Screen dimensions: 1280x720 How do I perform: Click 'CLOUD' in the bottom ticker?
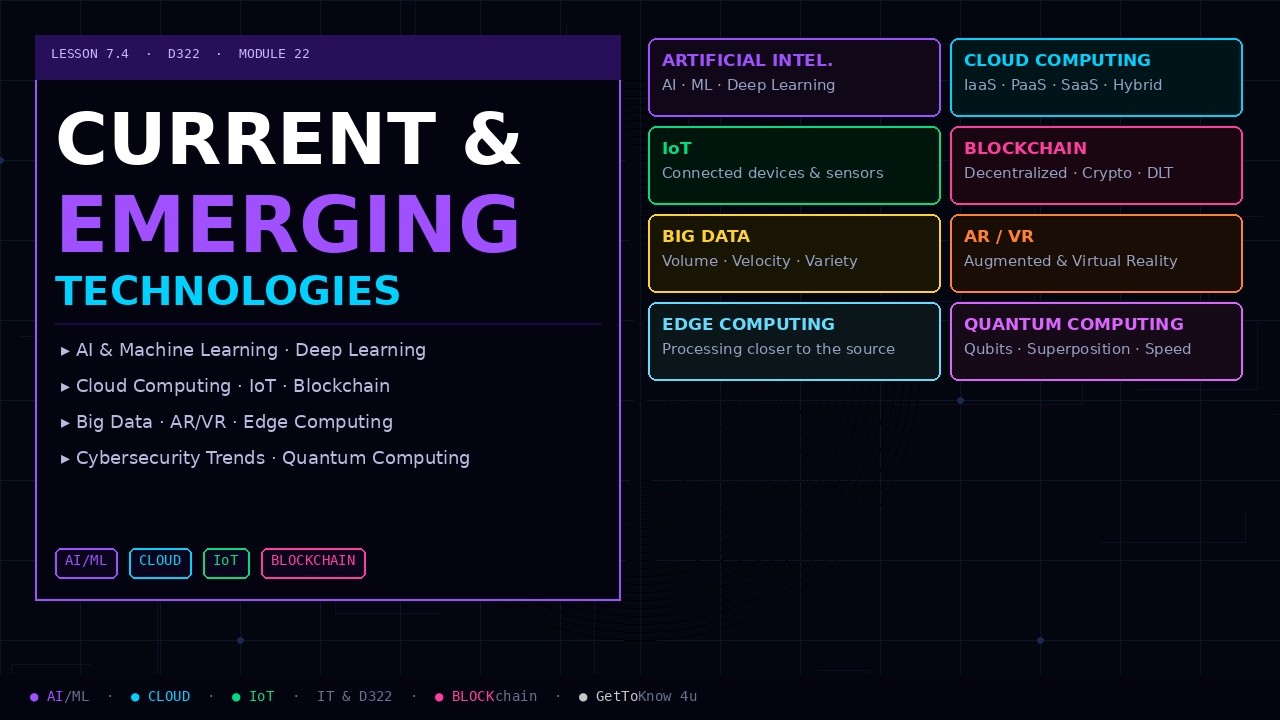pos(169,696)
